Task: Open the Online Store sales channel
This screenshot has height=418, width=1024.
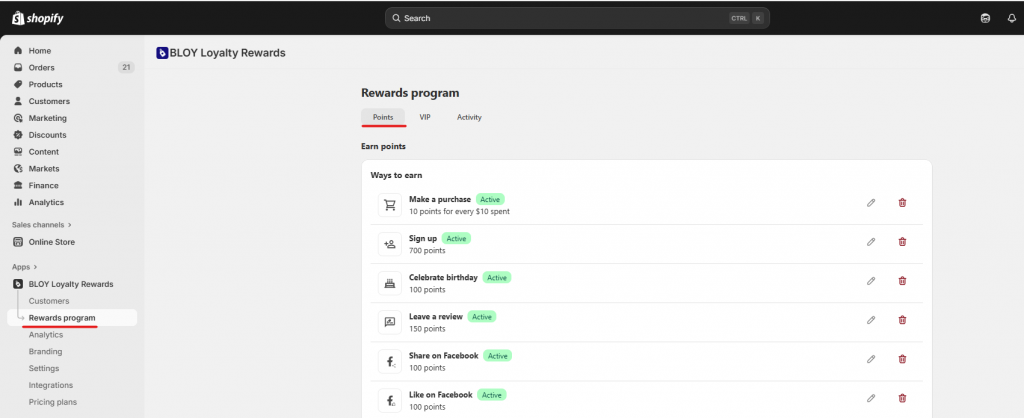Action: click(51, 242)
